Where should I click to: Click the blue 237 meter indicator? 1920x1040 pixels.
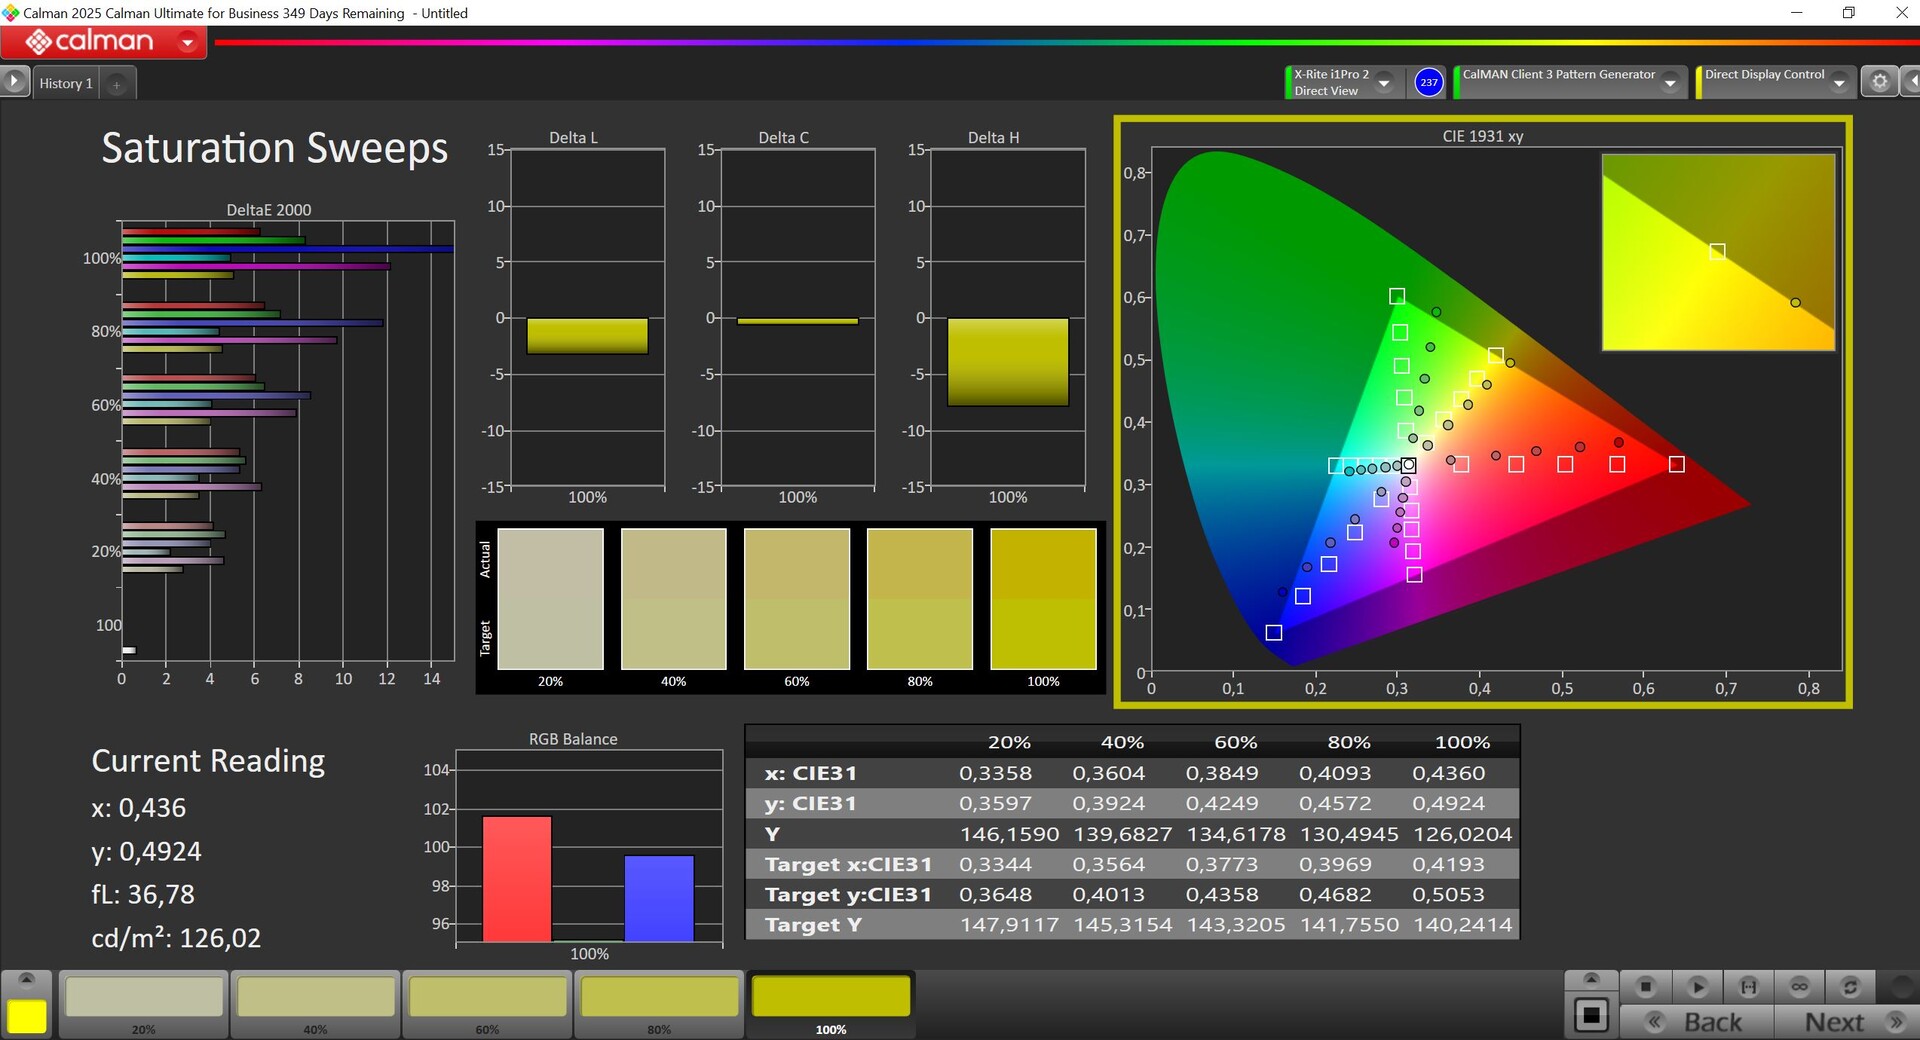pyautogui.click(x=1429, y=82)
